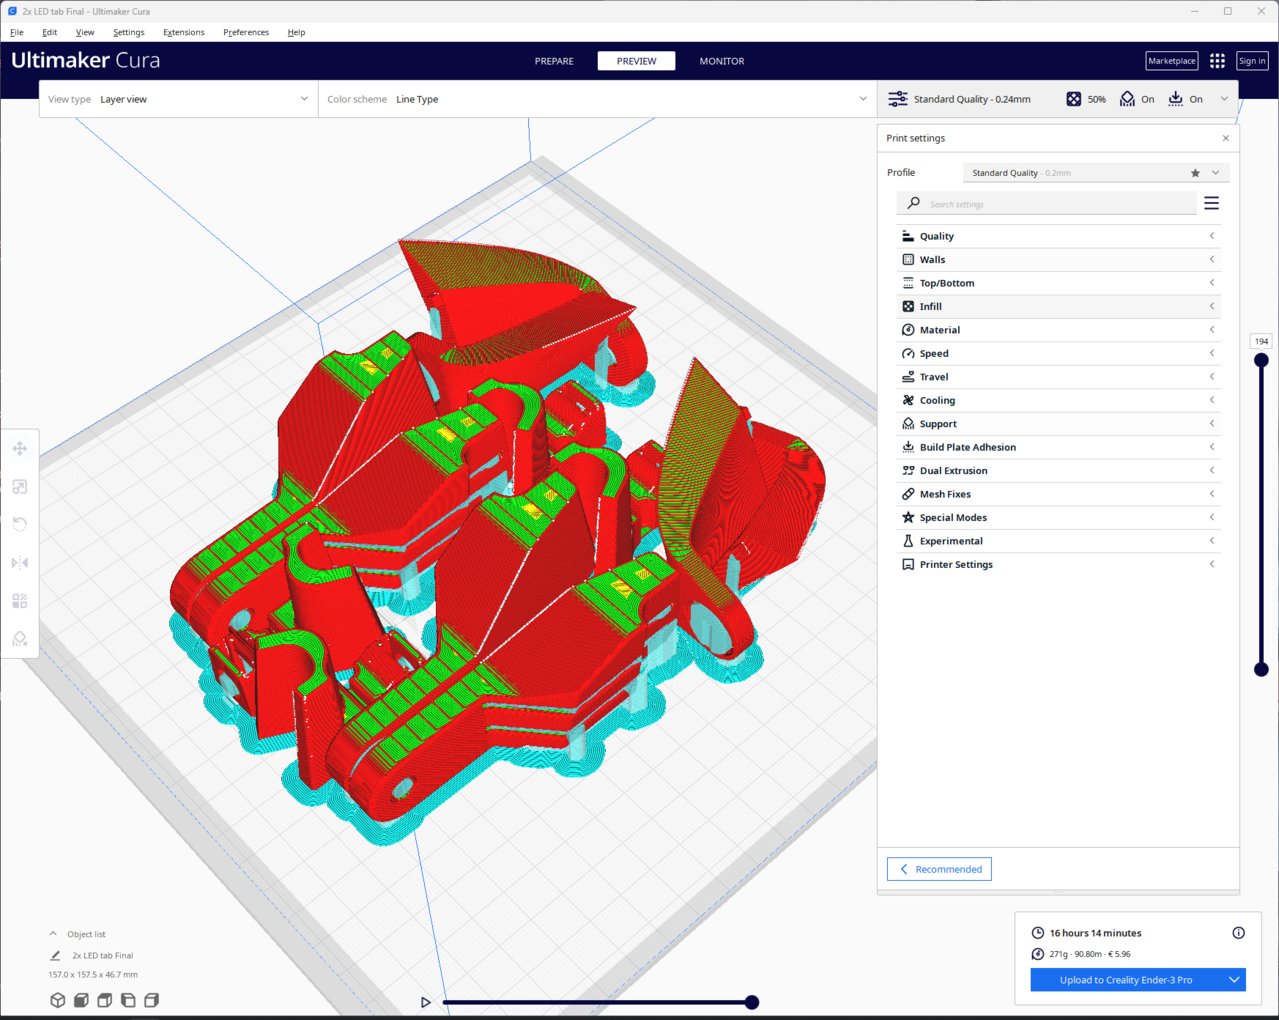Click the clock print time icon
This screenshot has width=1279, height=1020.
click(1037, 933)
